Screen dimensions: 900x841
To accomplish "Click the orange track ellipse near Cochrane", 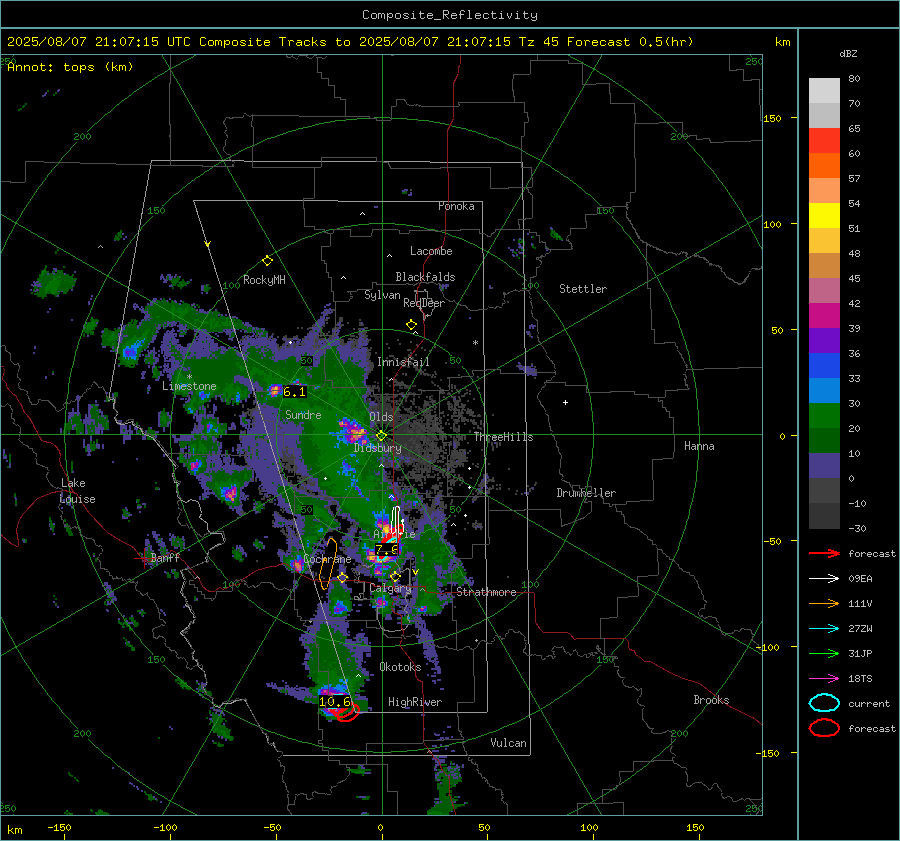I will click(328, 564).
